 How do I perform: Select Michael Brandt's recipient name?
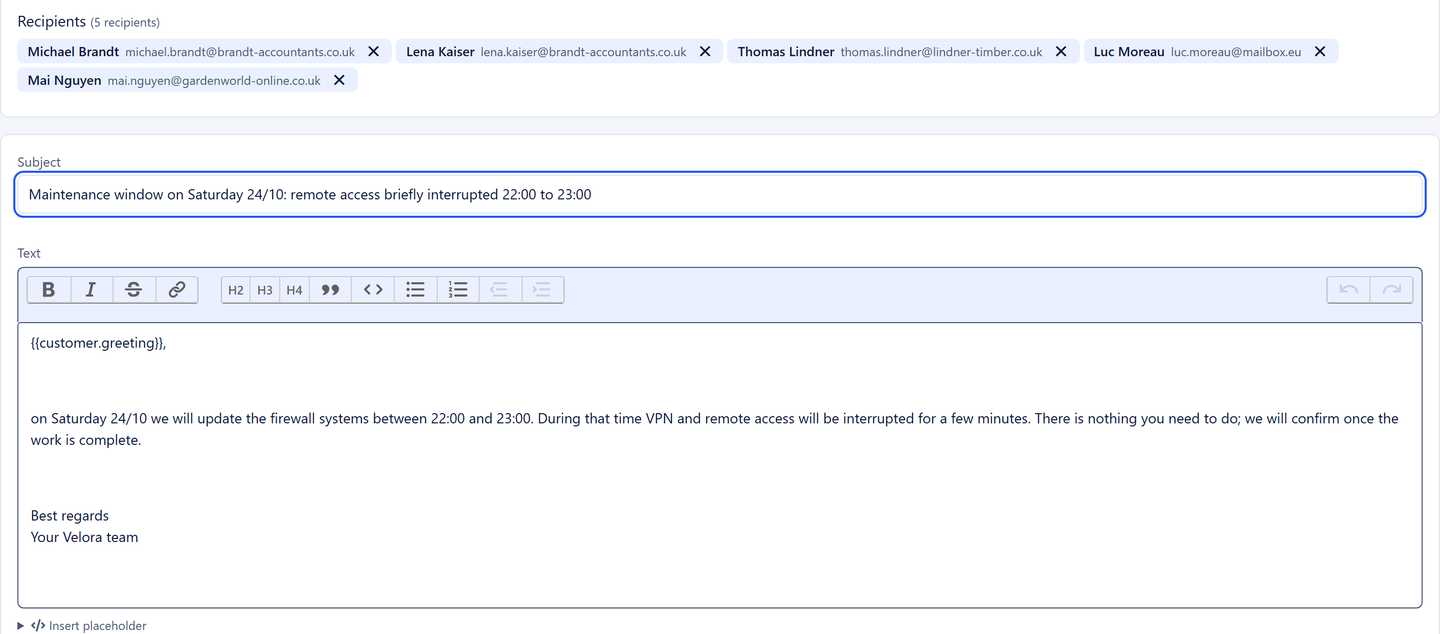click(x=73, y=52)
